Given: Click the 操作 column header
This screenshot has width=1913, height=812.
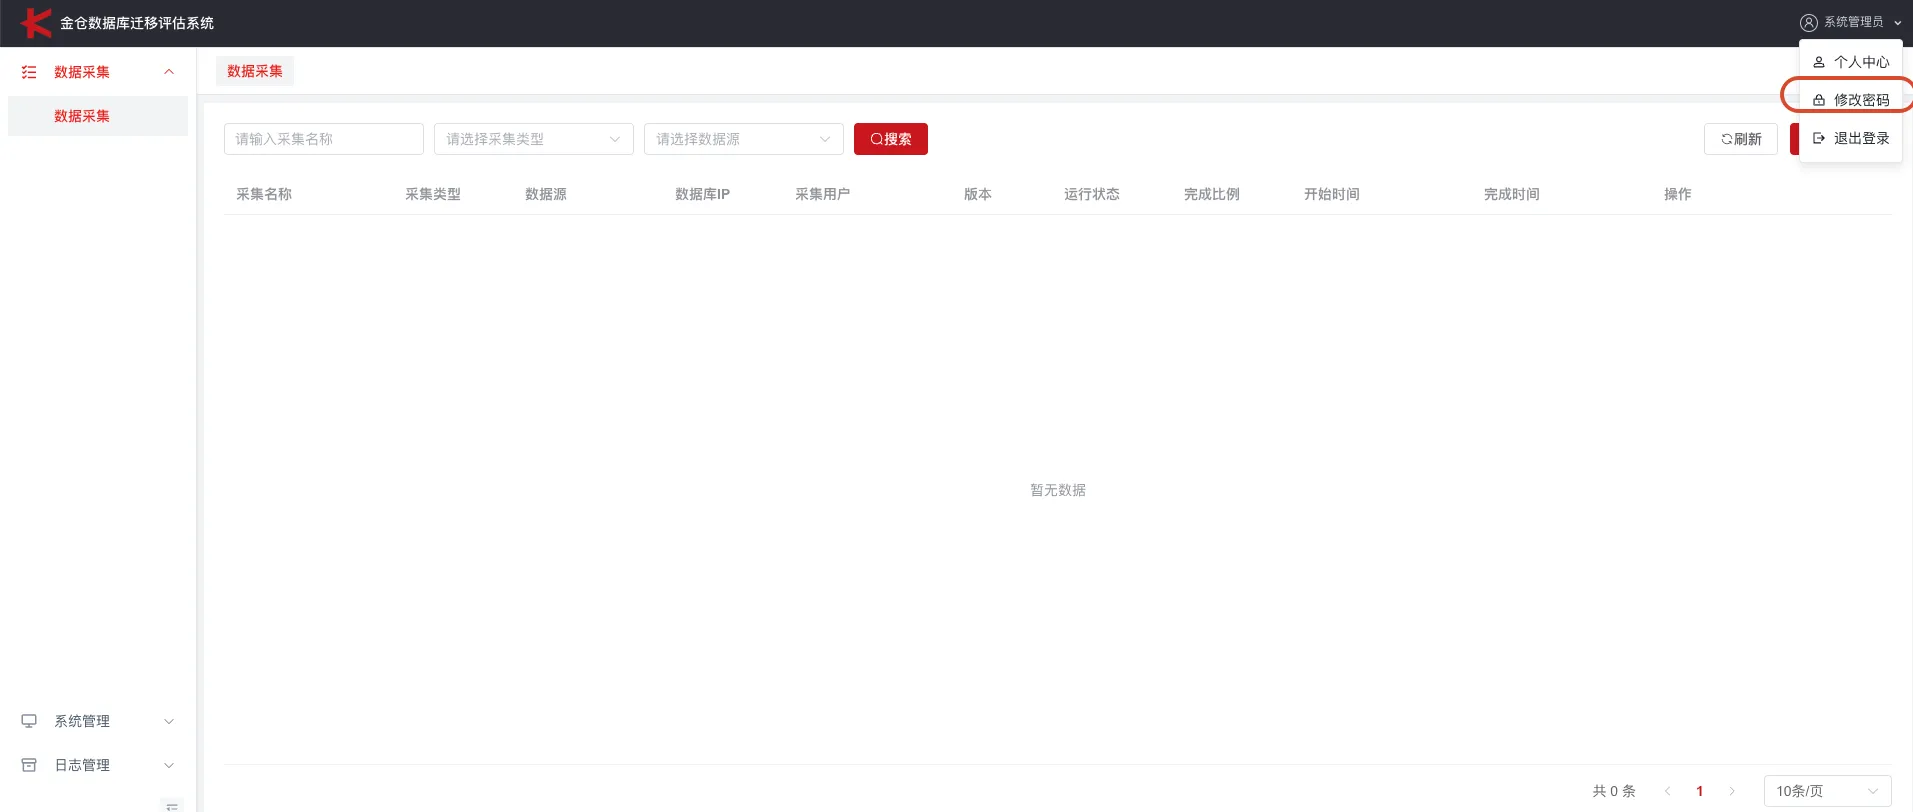Looking at the screenshot, I should click(1678, 194).
